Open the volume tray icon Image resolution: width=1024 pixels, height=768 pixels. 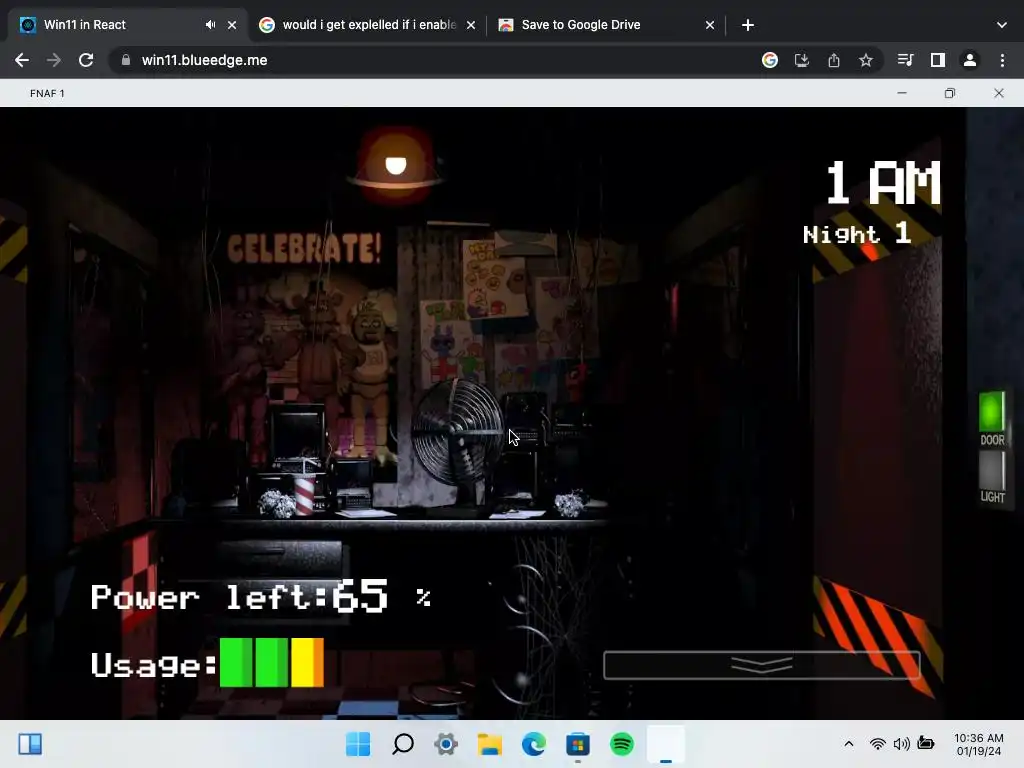902,744
